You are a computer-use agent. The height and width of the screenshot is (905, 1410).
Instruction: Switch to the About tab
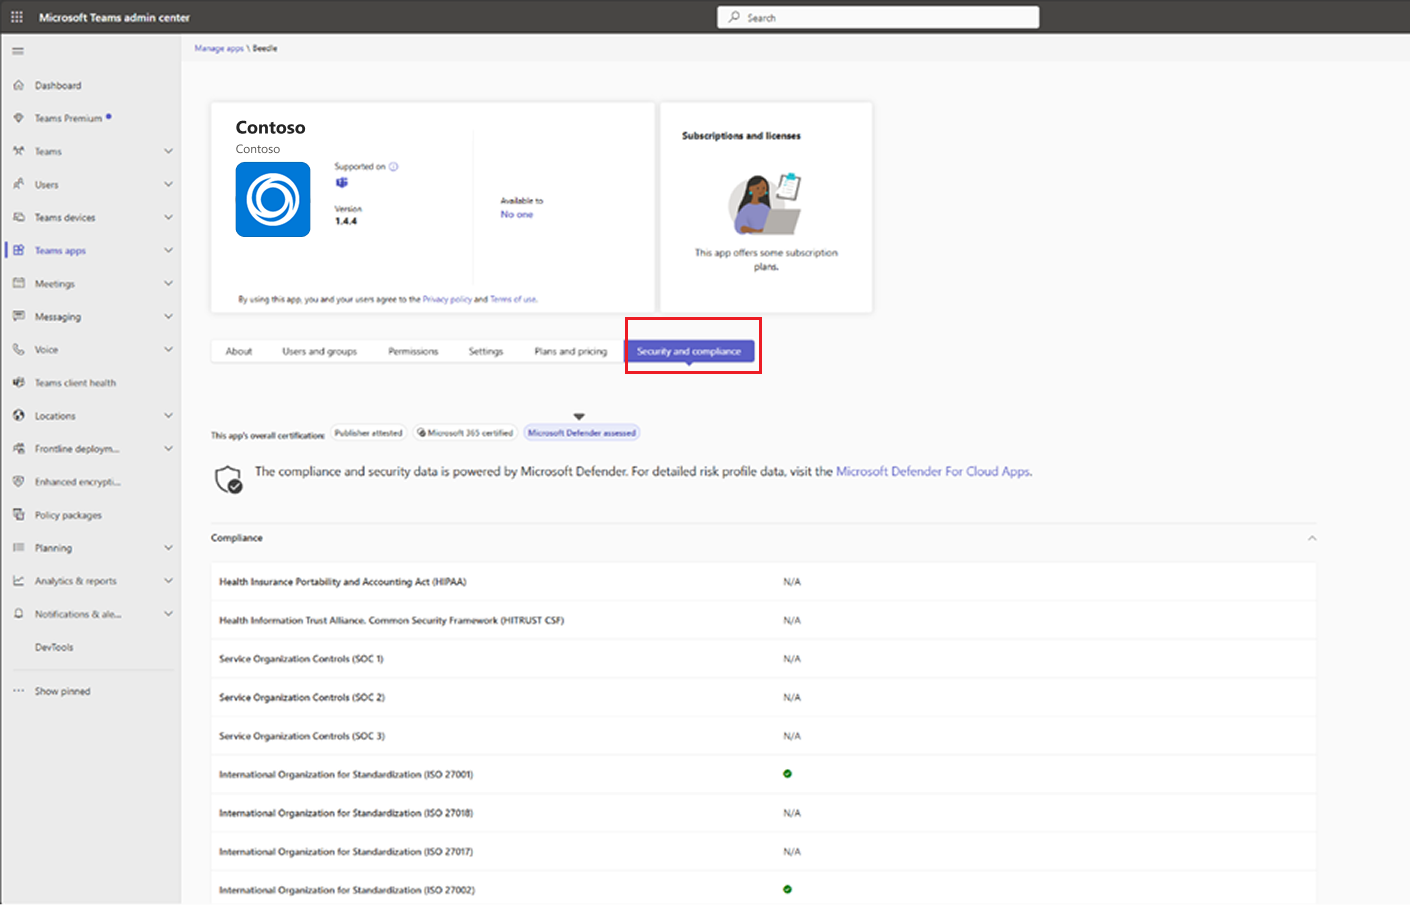239,351
